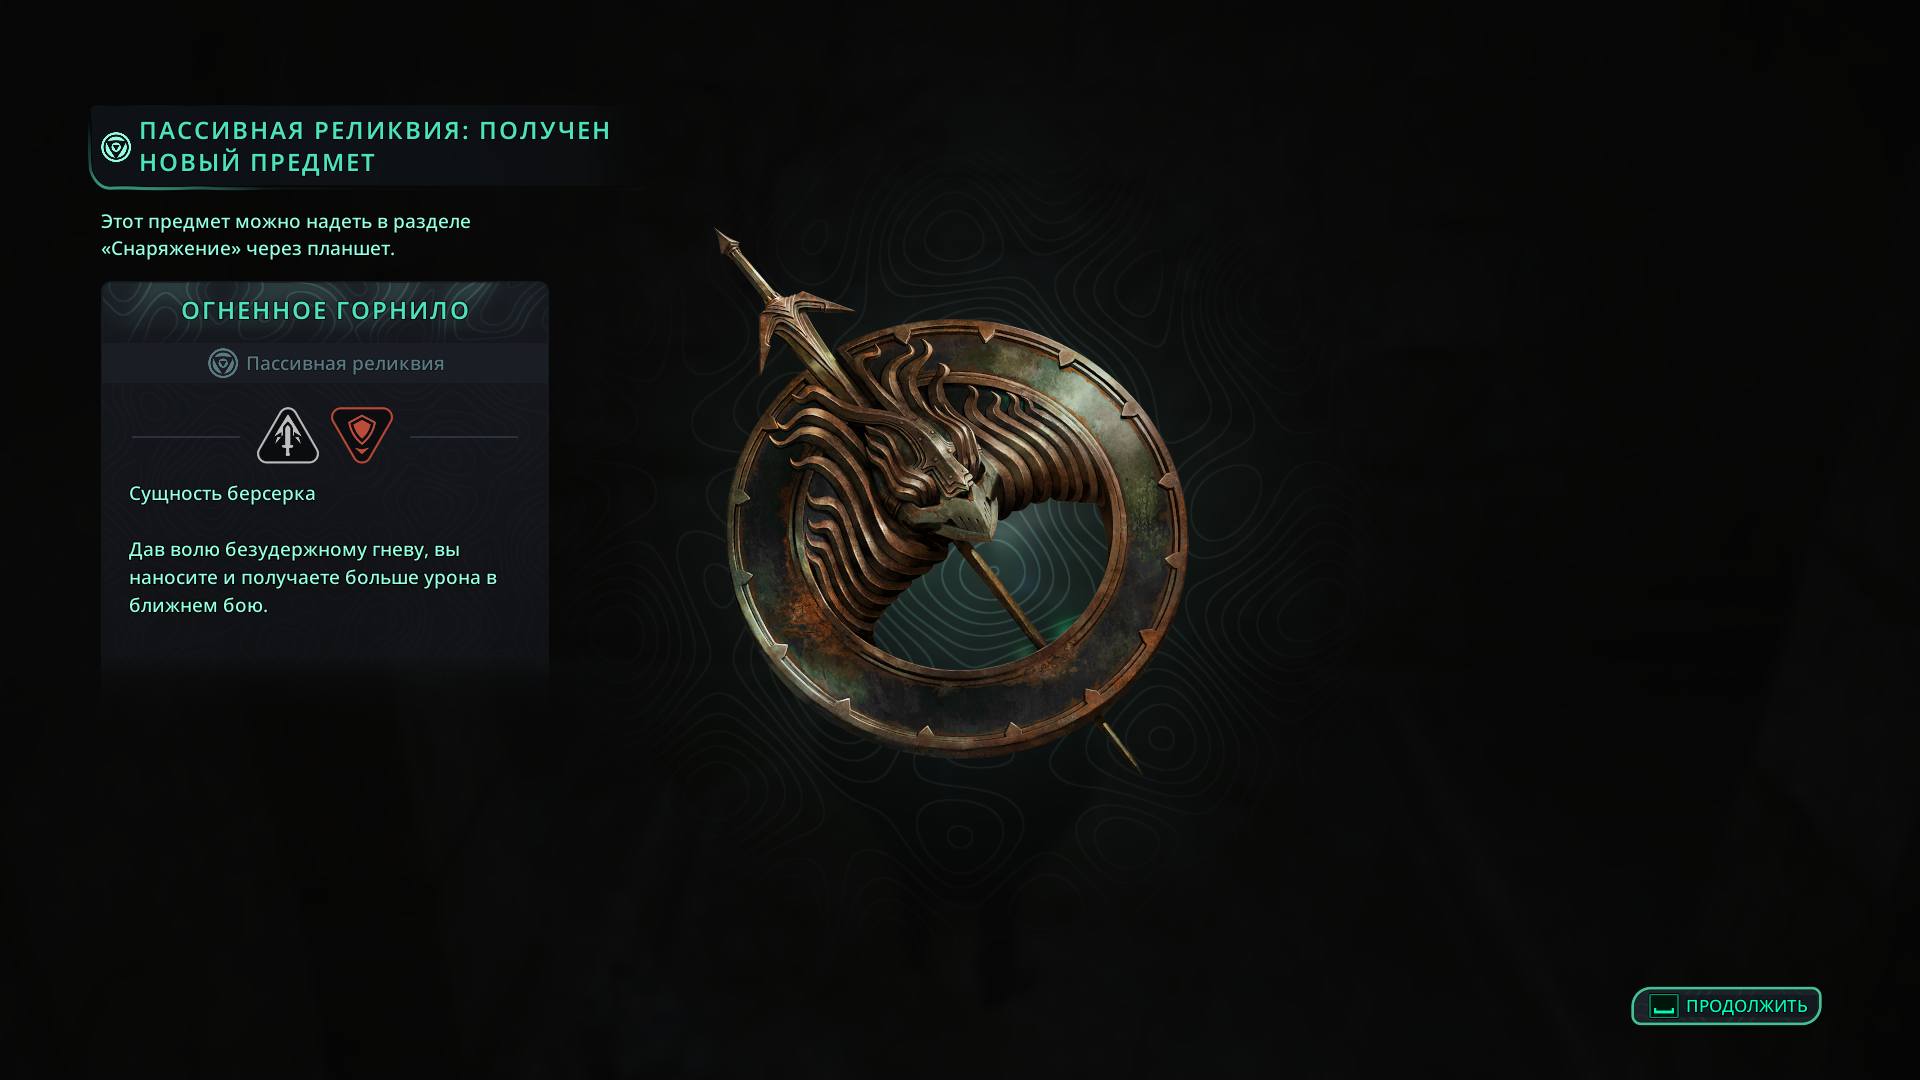1920x1080 pixels.
Task: Click divider line right of trait icons
Action: pos(464,437)
